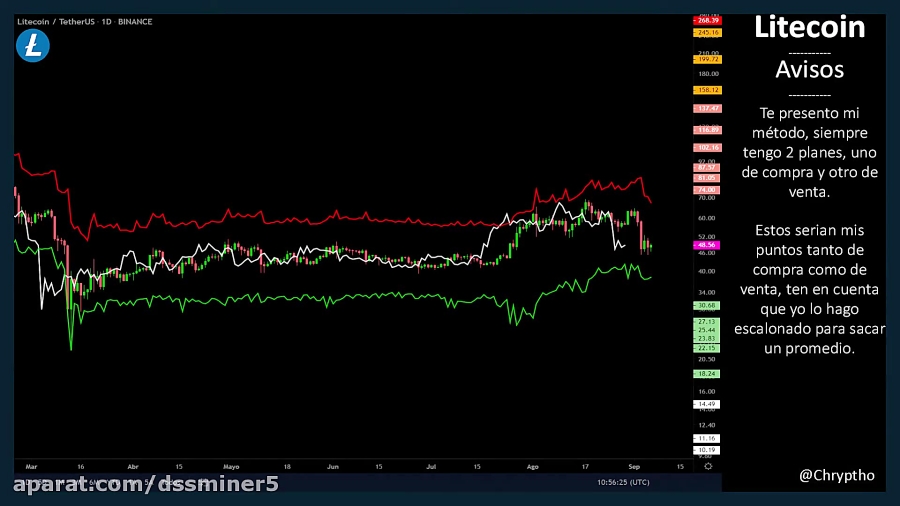Click the green 22.15 price level
Viewport: 900px width, 506px height.
tap(706, 348)
